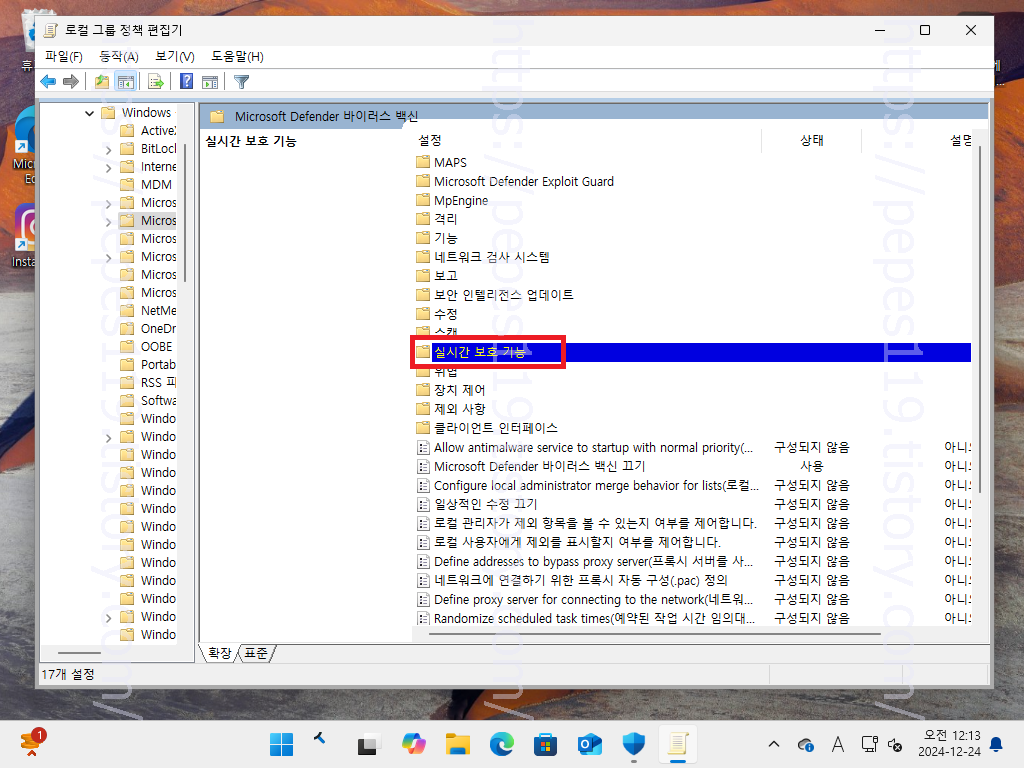This screenshot has width=1024, height=768.
Task: Click the Back arrow toolbar icon
Action: click(48, 82)
